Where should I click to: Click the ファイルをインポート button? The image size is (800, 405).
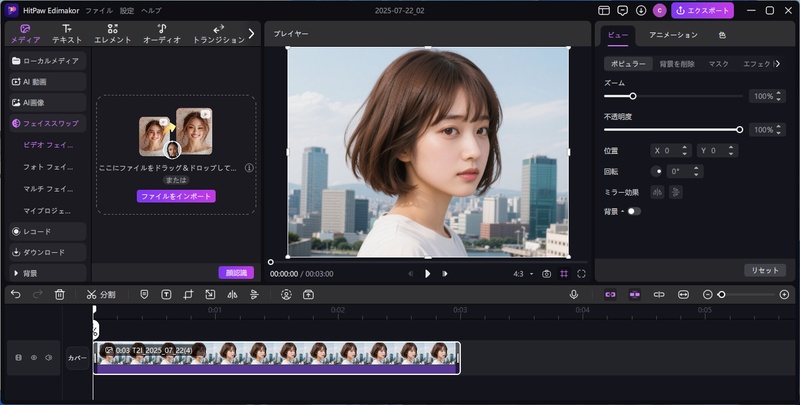tap(176, 196)
